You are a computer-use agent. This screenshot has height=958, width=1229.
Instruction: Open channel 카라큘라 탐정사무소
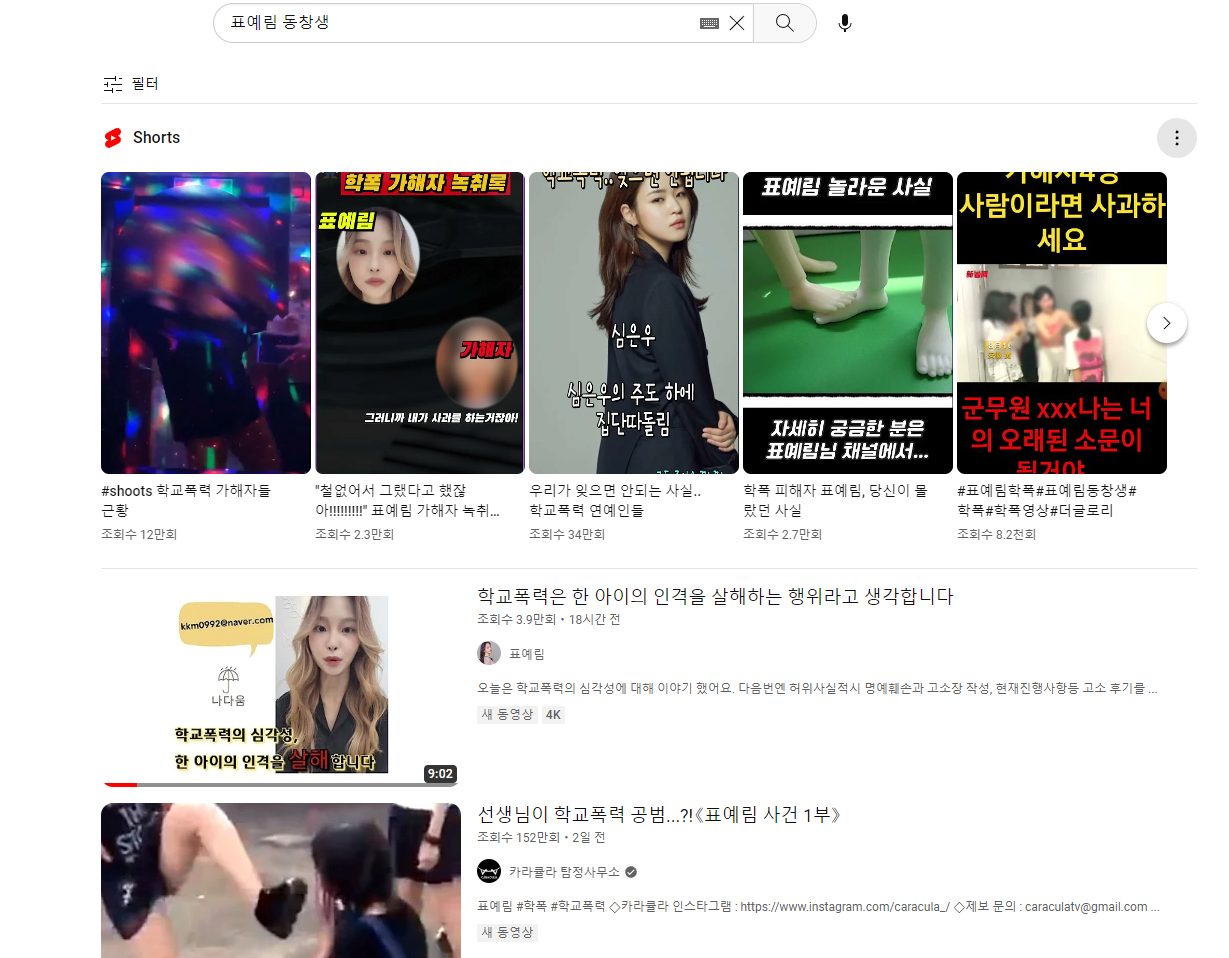tap(564, 871)
